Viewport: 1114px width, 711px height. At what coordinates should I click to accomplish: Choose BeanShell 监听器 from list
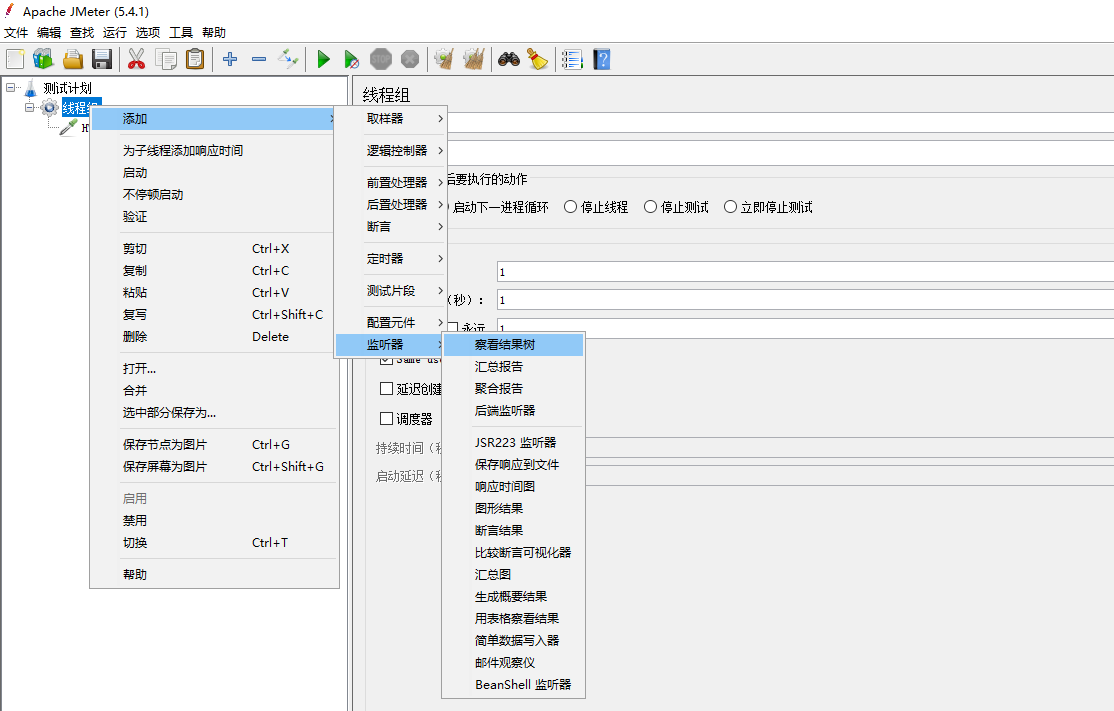pos(513,685)
